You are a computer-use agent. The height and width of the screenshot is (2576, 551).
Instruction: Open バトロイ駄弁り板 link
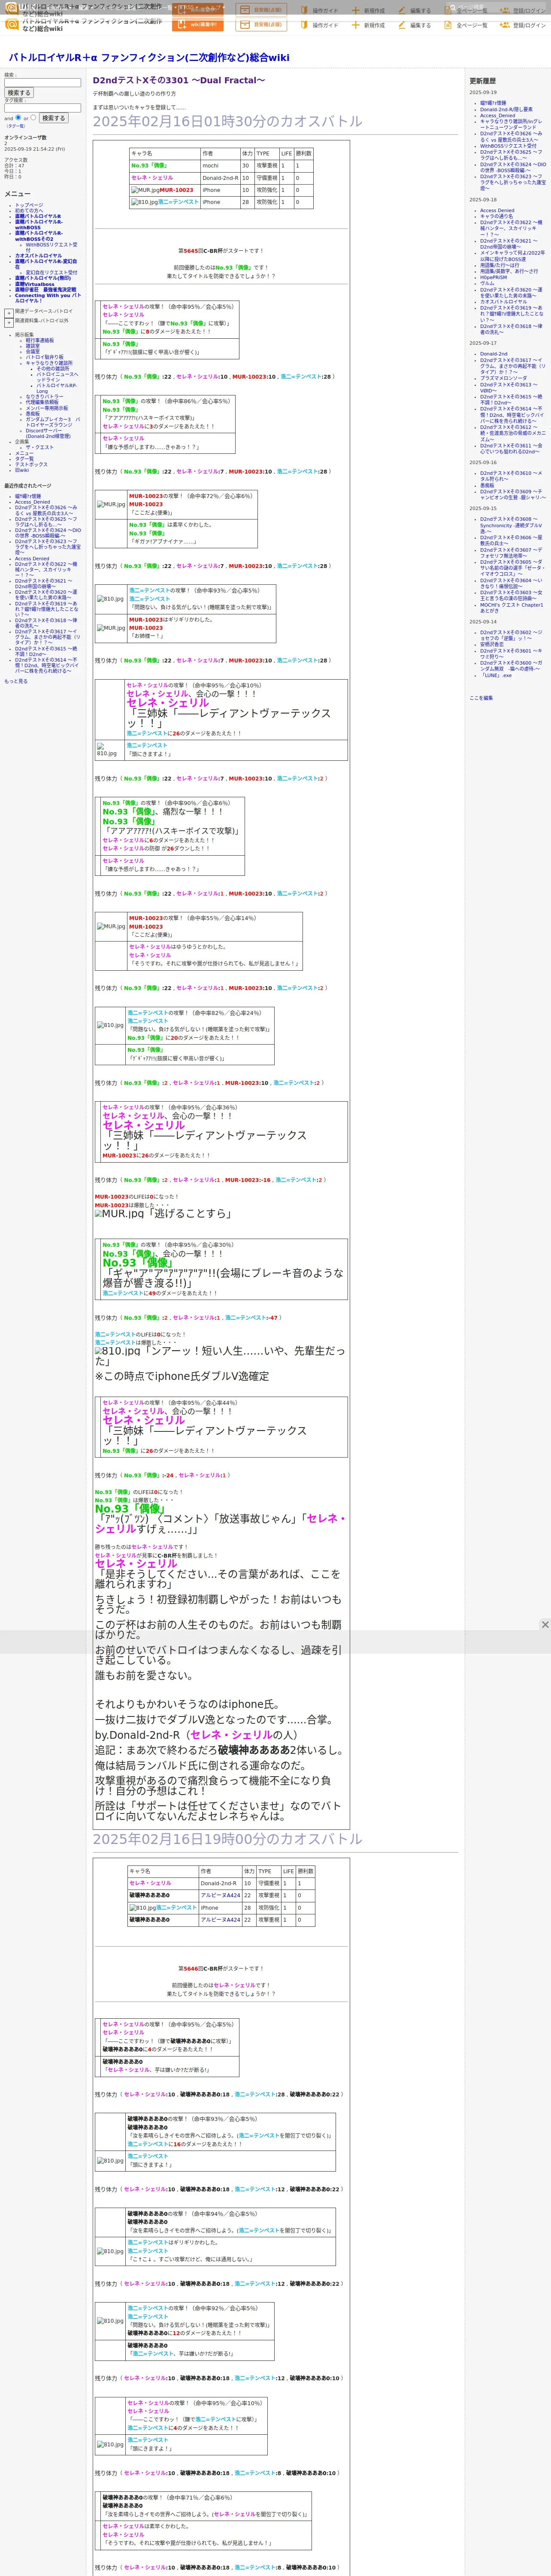click(x=45, y=358)
